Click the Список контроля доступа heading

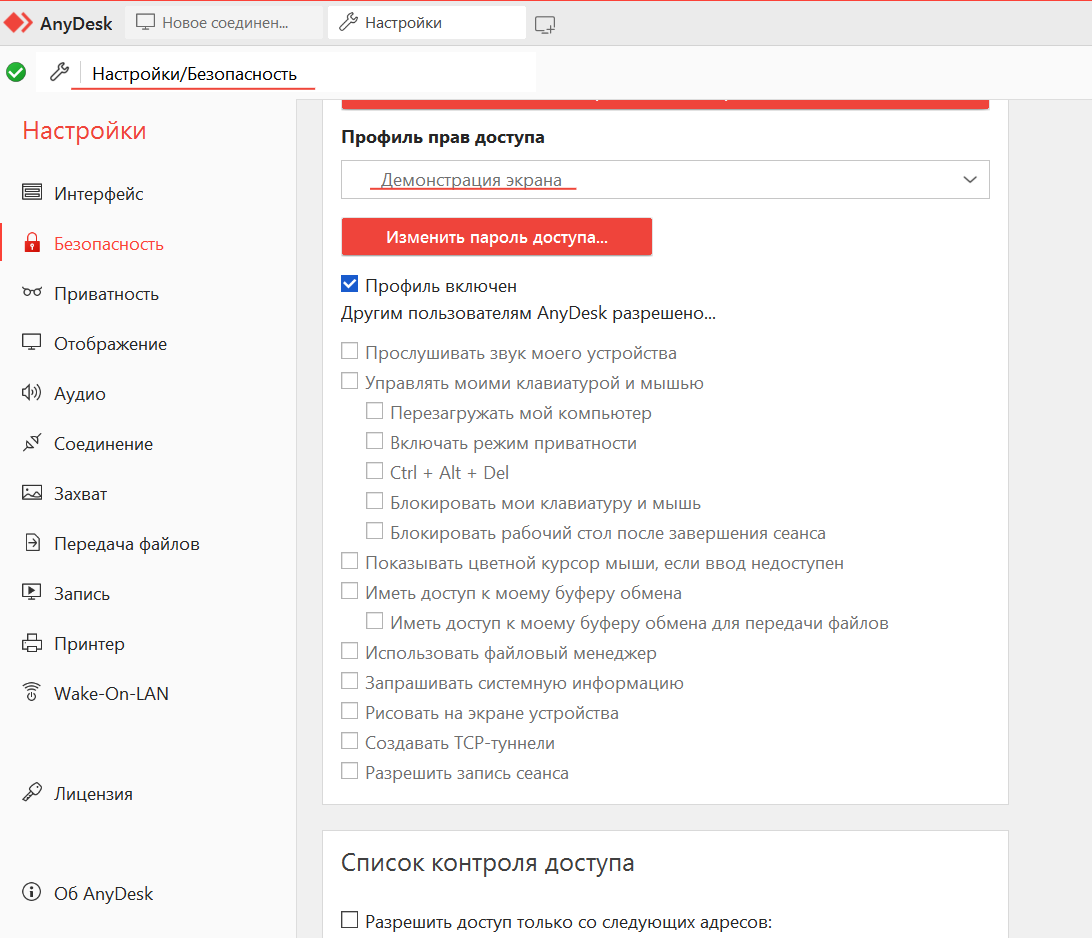pyautogui.click(x=488, y=862)
